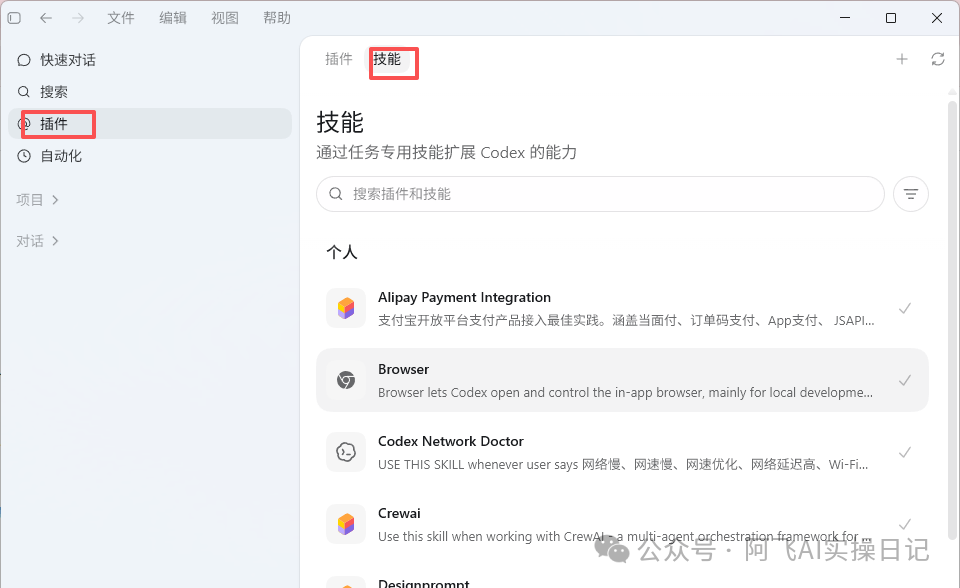
Task: Start a 快速对话 from the sidebar
Action: (x=150, y=60)
